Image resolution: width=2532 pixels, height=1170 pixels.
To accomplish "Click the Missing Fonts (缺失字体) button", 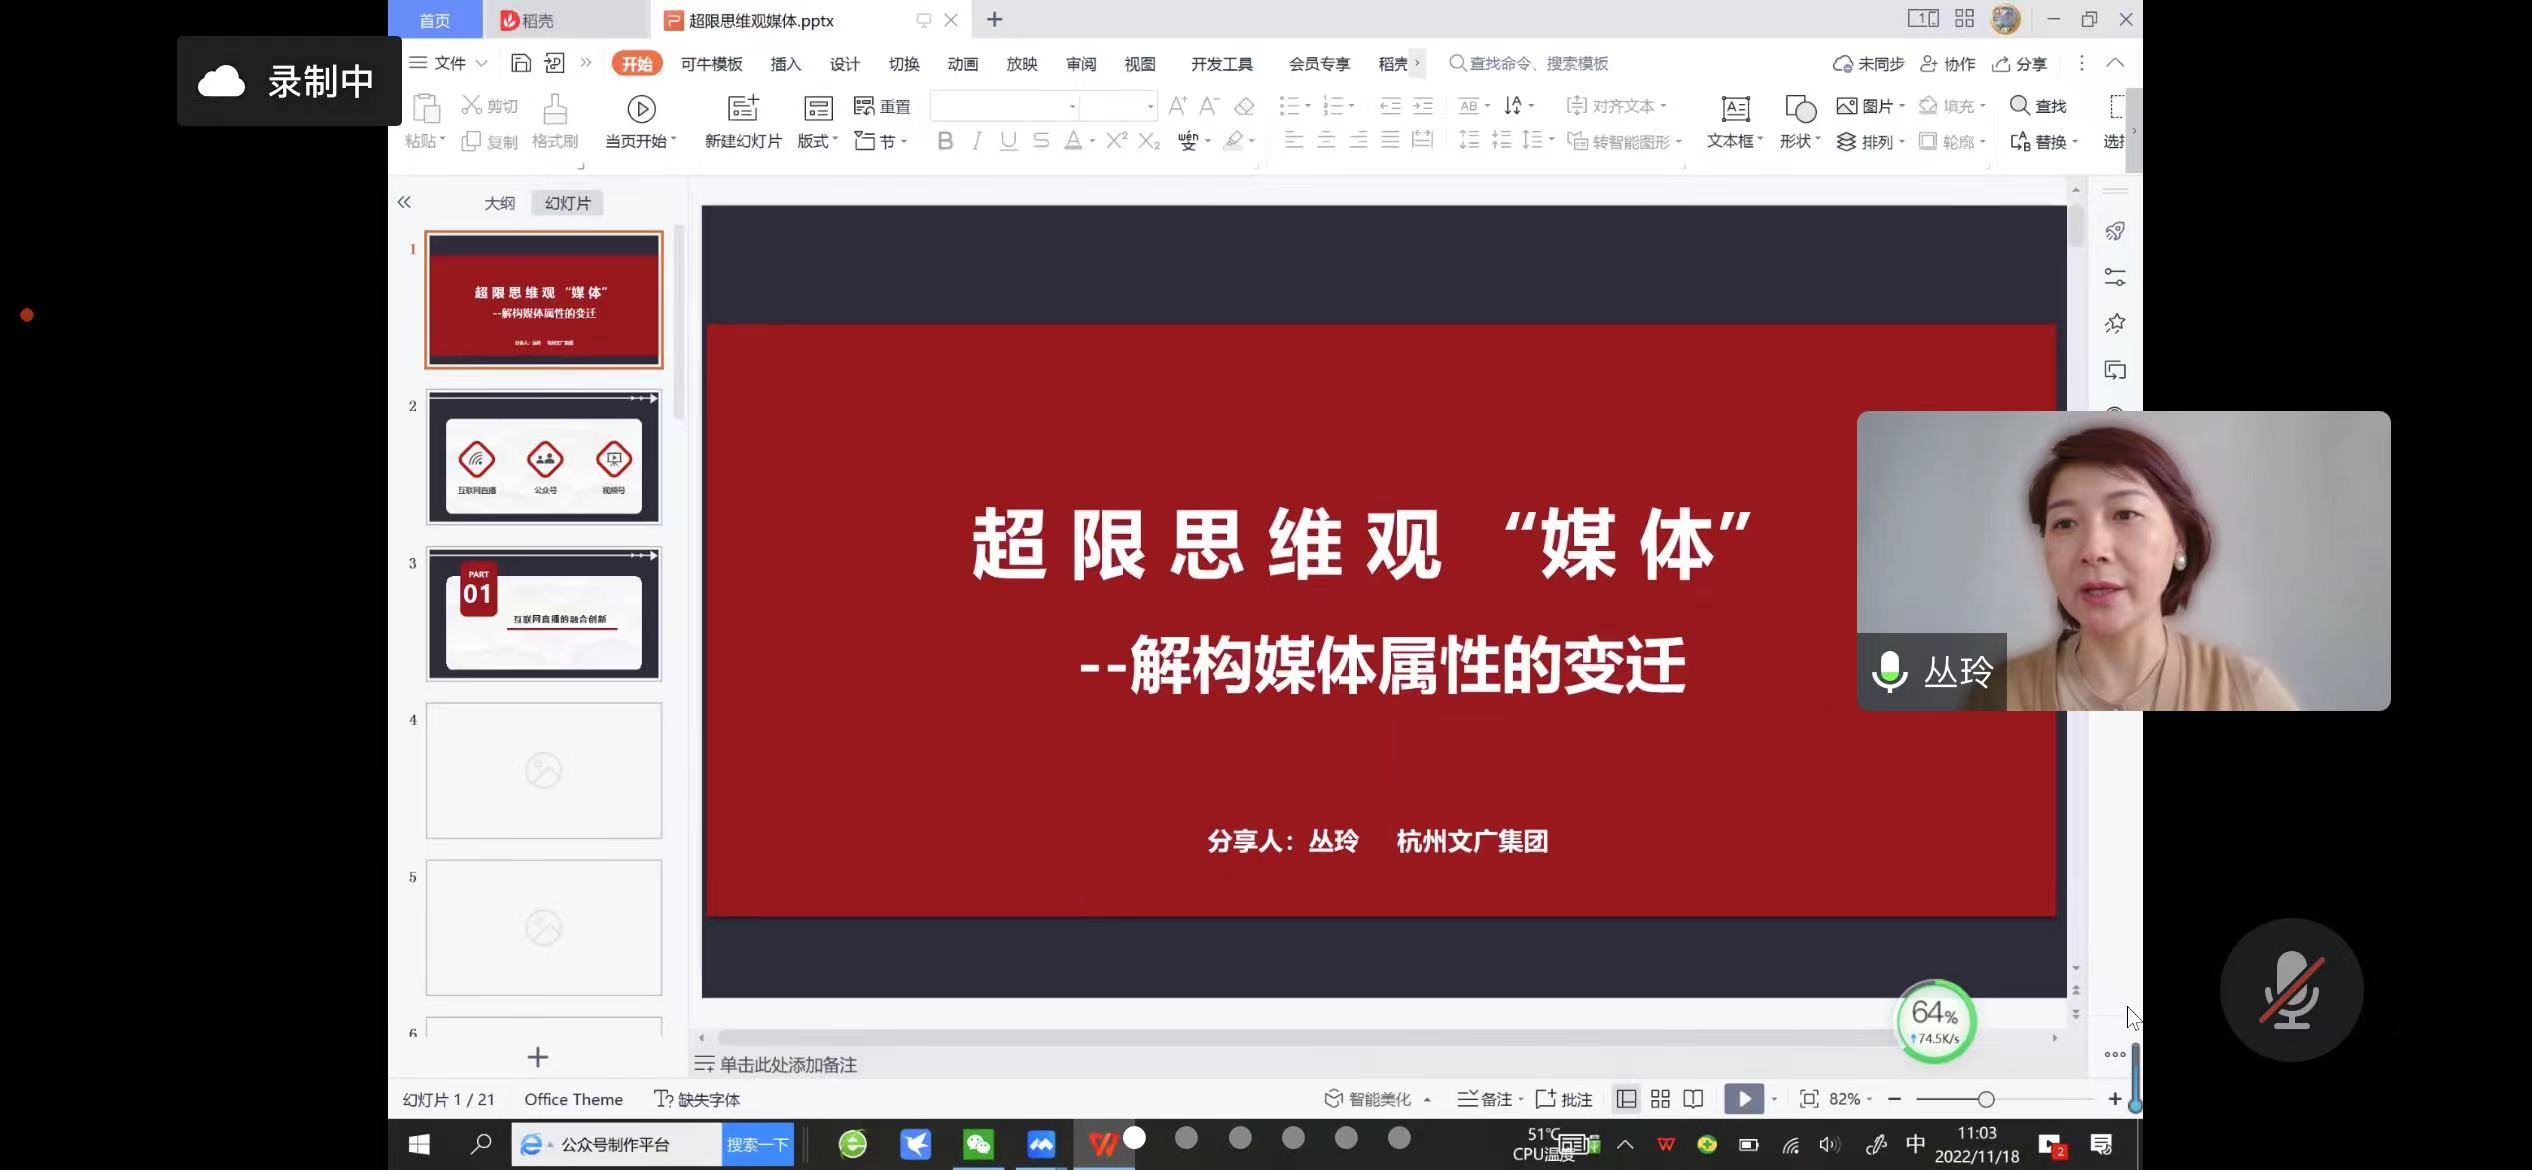I will (x=697, y=1099).
